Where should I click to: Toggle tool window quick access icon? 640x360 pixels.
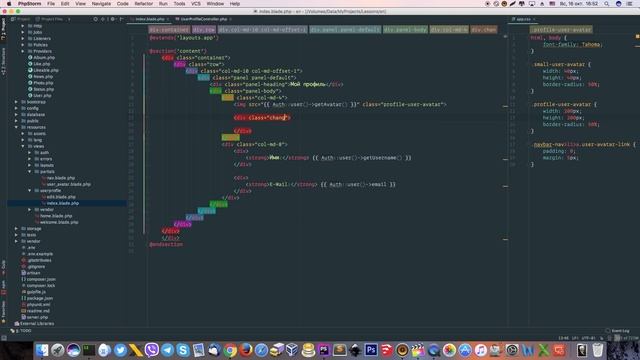tap(4, 338)
